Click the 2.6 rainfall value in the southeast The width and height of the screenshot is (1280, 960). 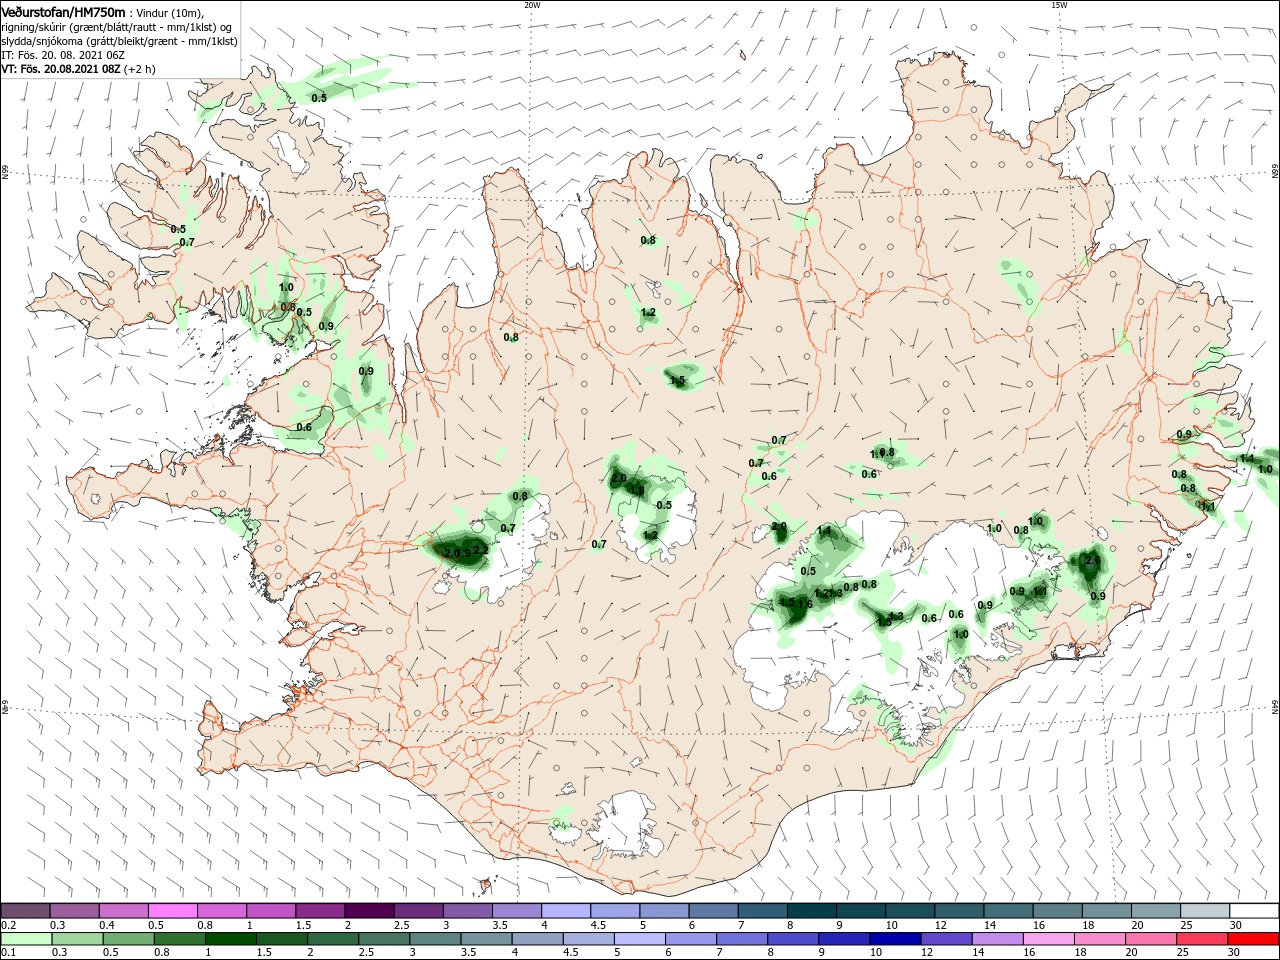tap(1092, 562)
